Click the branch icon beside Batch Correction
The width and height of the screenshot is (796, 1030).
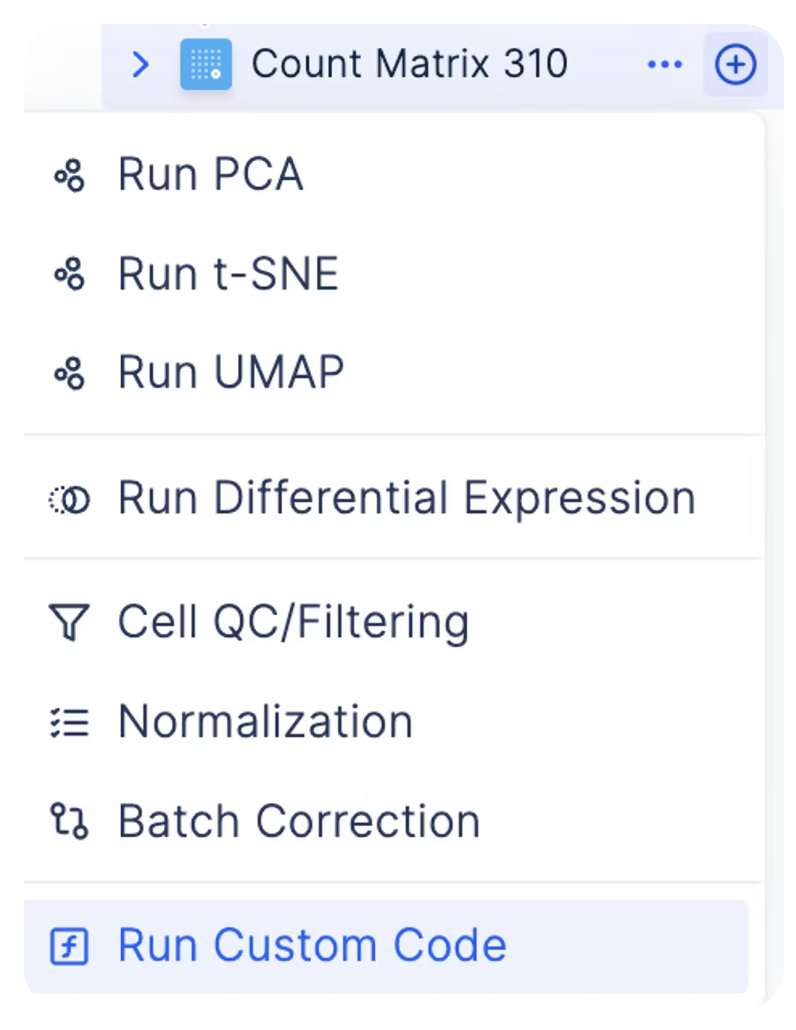tap(69, 821)
